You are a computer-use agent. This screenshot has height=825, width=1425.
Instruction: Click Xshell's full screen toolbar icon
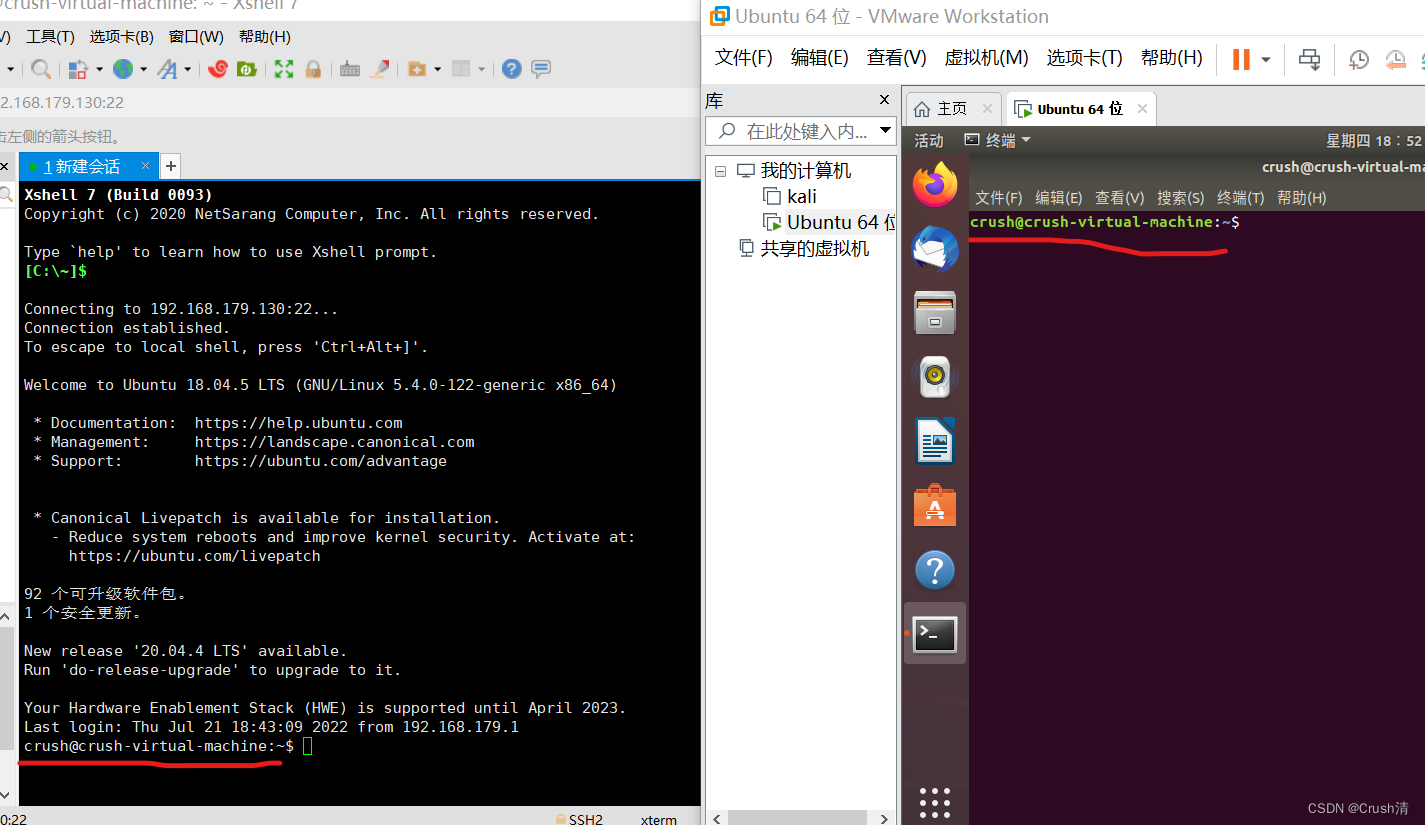[284, 68]
